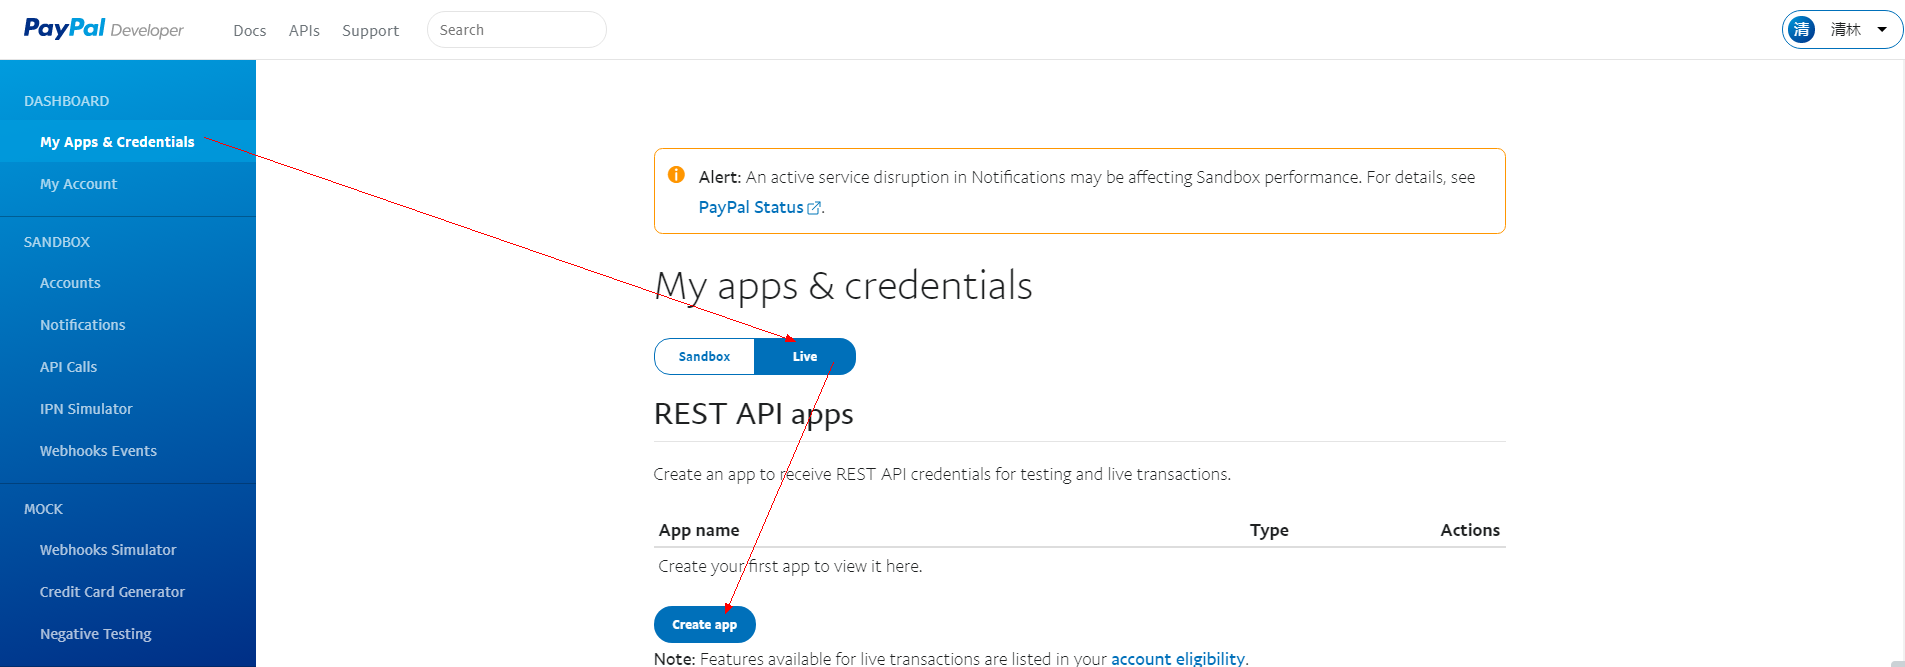This screenshot has width=1905, height=667.
Task: Click the SANDBOX section heading
Action: coord(57,242)
